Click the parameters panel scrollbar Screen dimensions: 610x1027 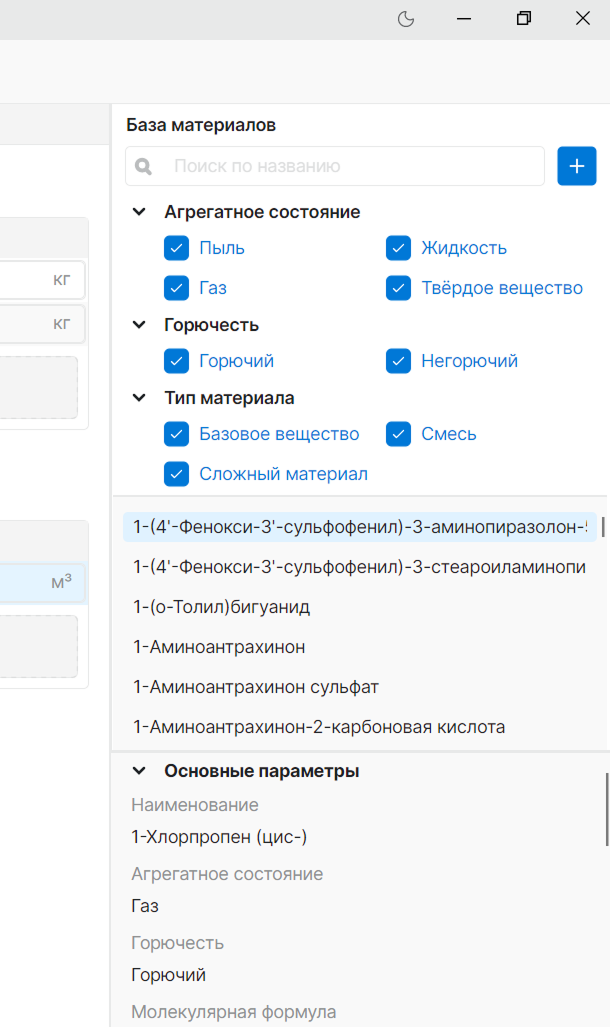(607, 810)
